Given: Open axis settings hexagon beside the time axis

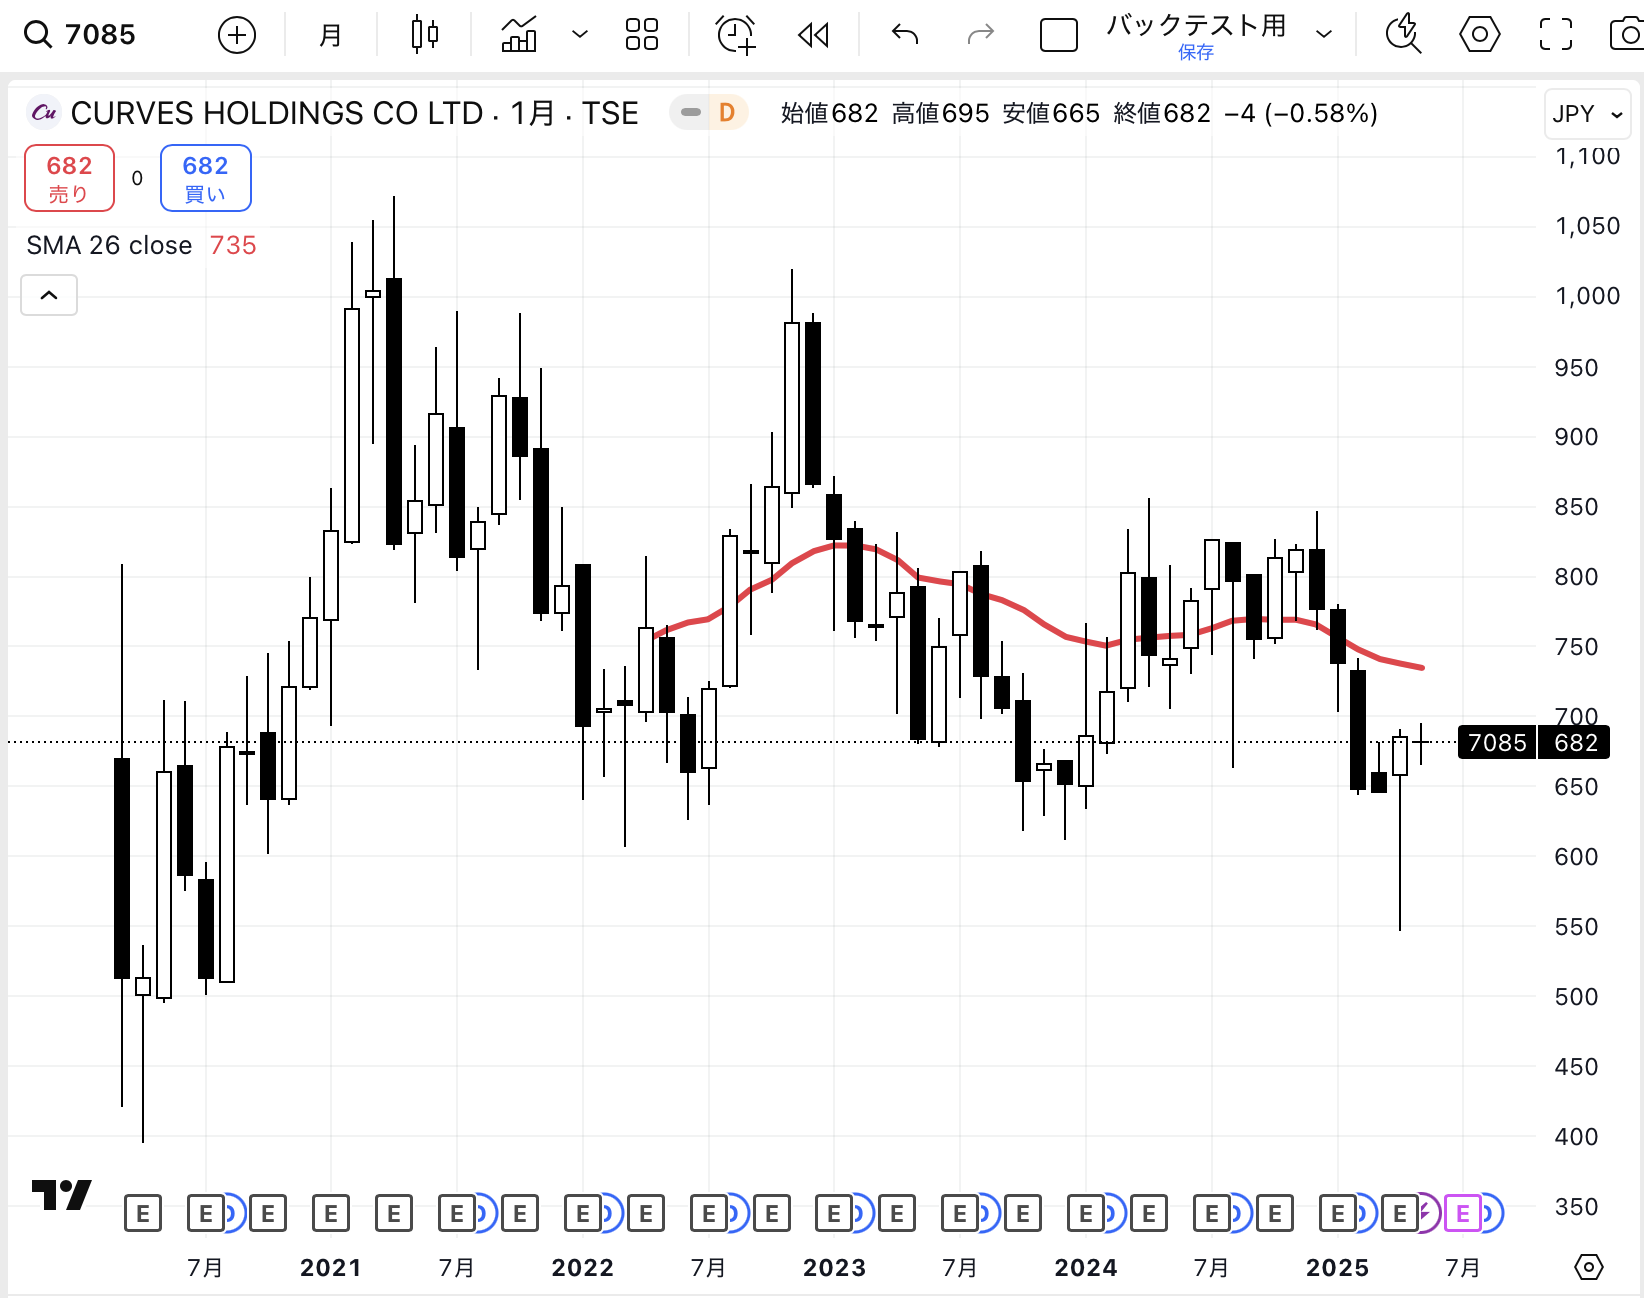Looking at the screenshot, I should tap(1589, 1267).
